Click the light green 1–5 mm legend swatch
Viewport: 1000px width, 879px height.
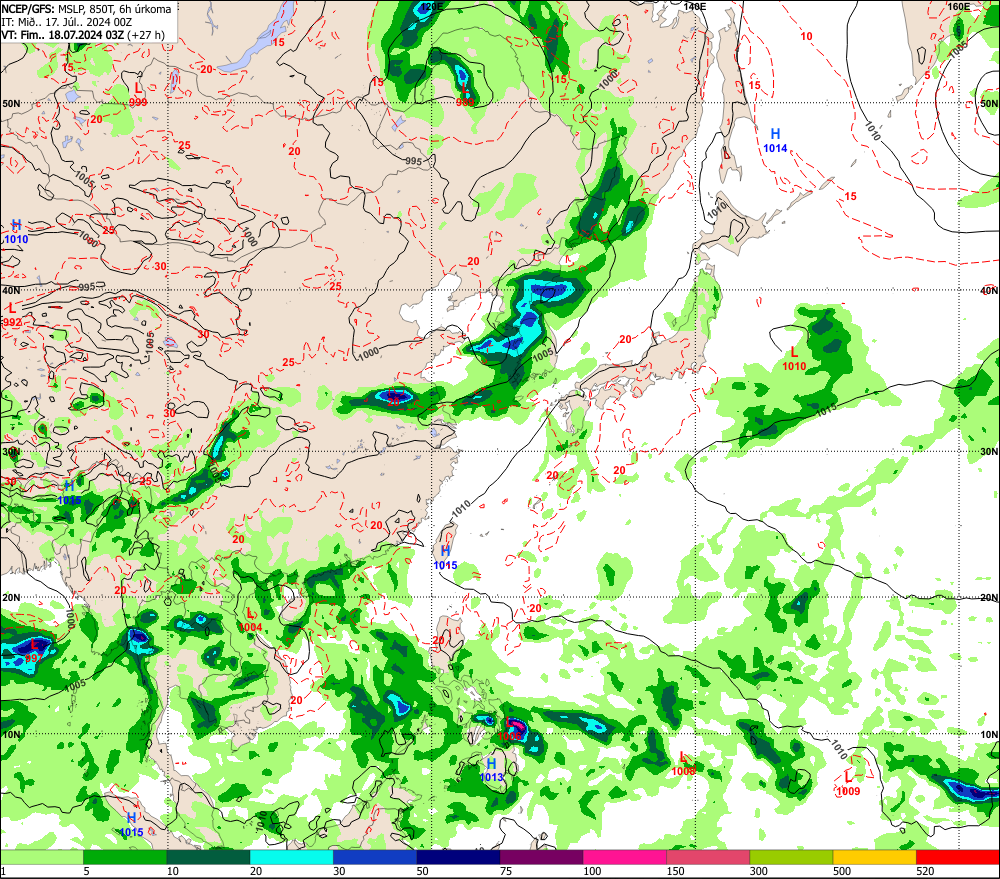click(x=42, y=857)
